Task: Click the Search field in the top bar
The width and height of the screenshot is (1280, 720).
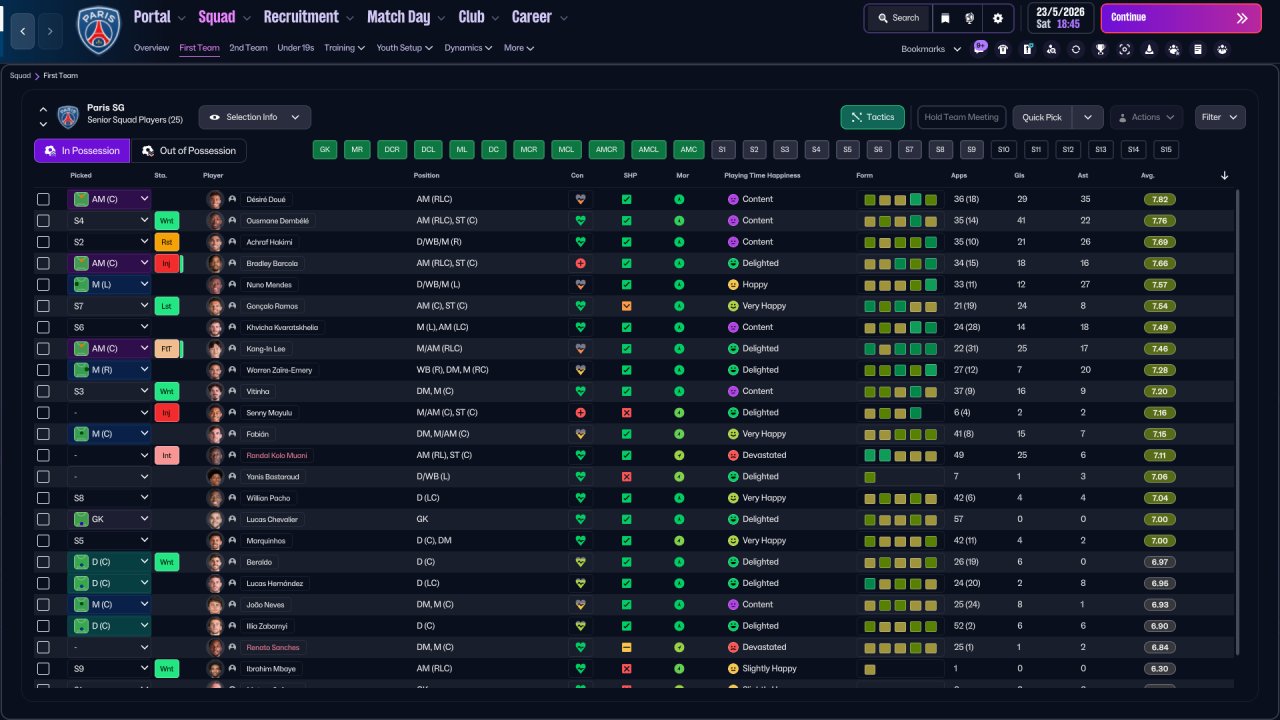Action: (x=897, y=18)
